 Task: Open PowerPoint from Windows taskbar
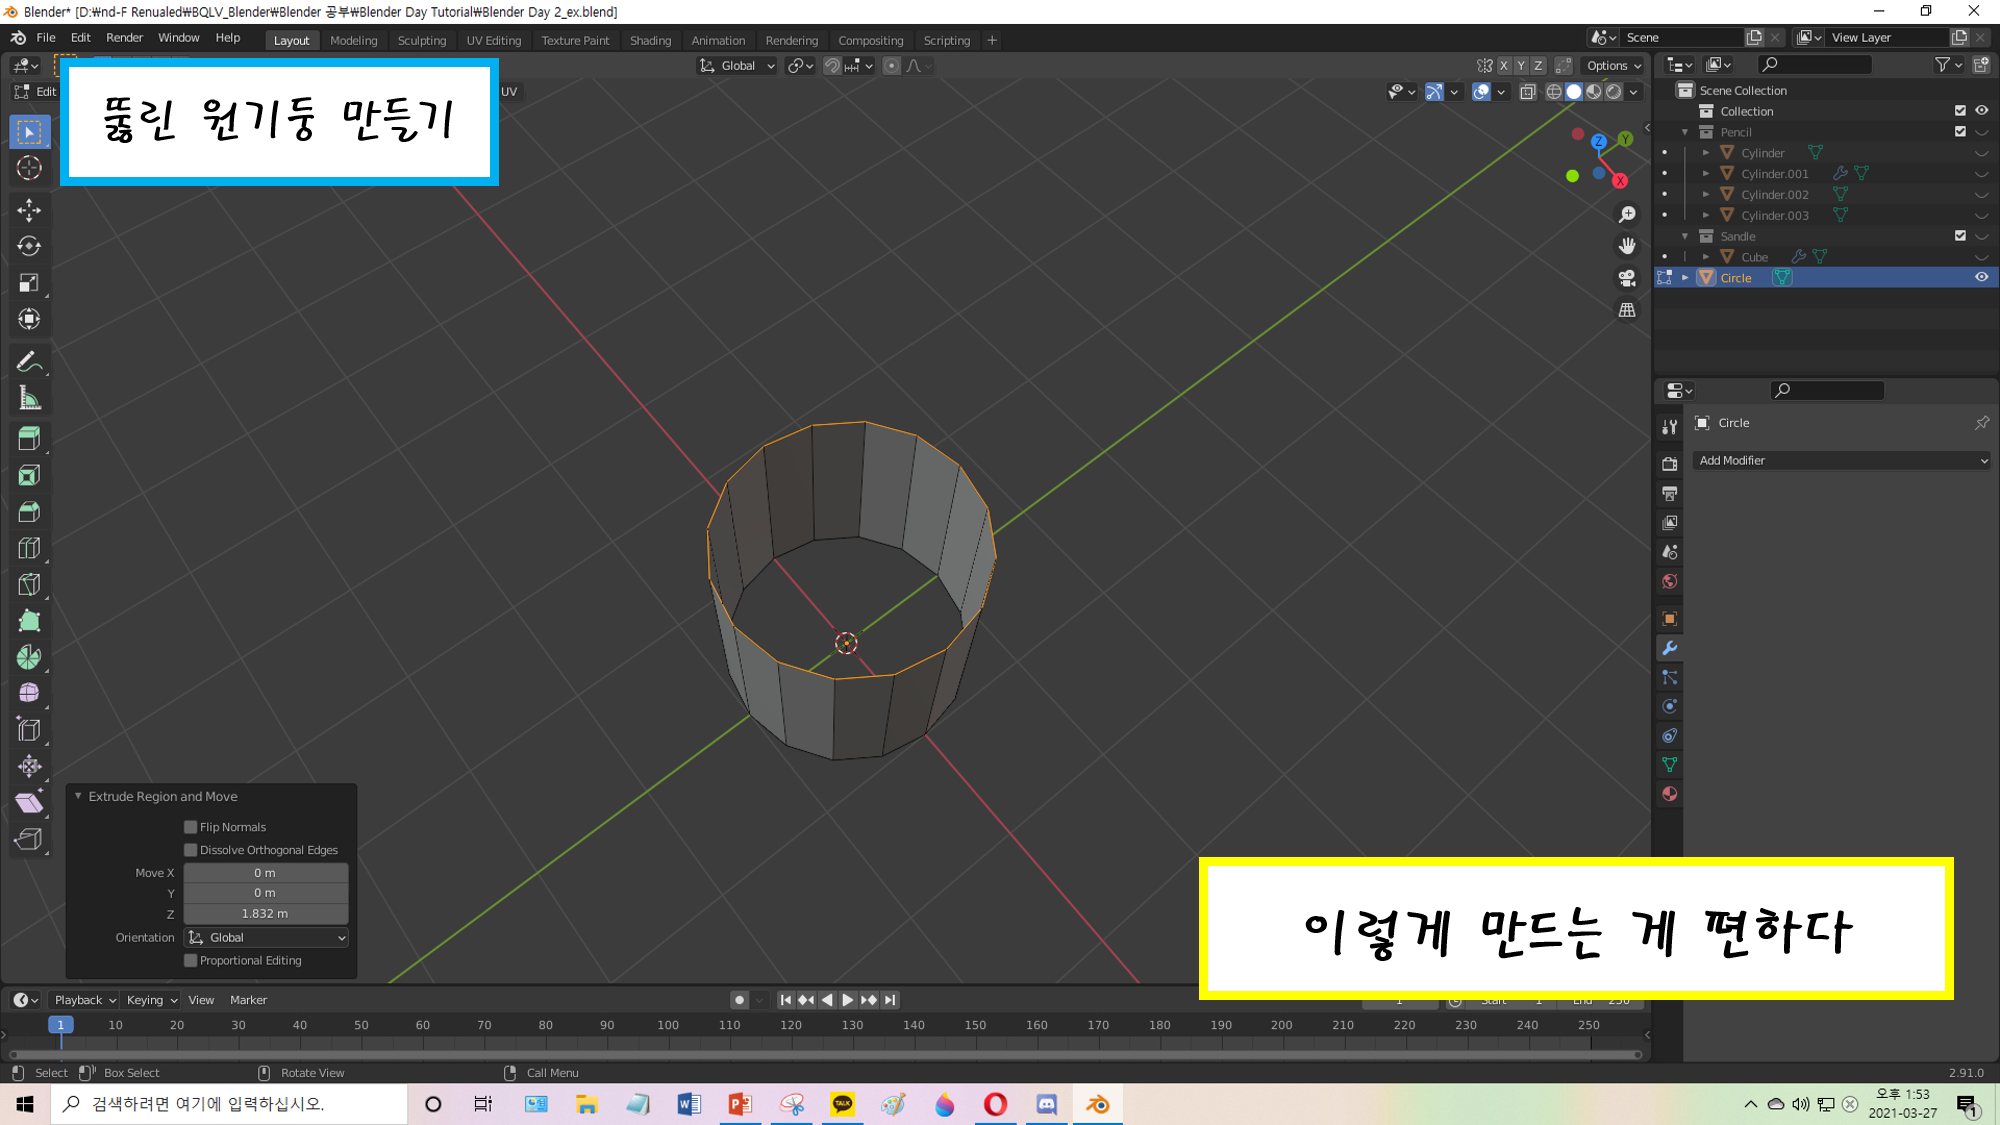(740, 1105)
